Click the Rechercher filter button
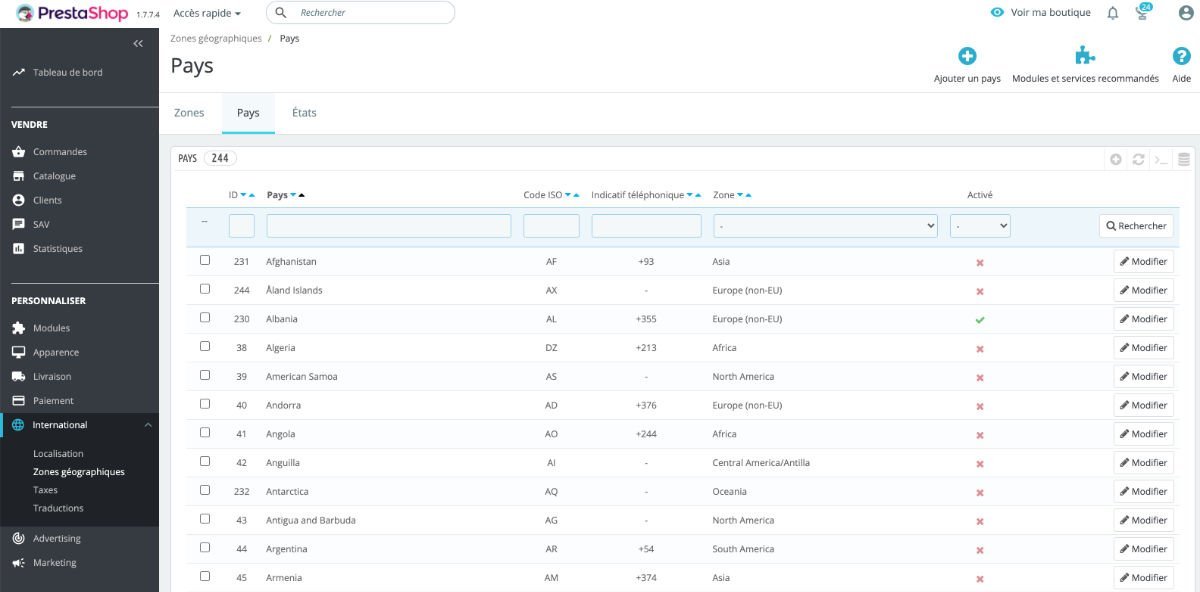The width and height of the screenshot is (1200, 592). point(1136,226)
